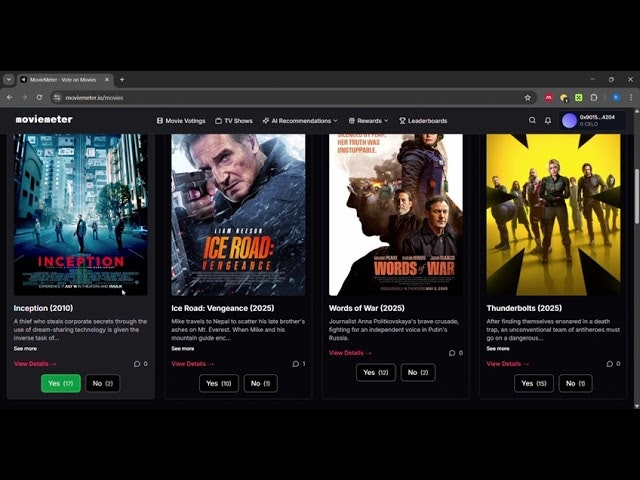Image resolution: width=640 pixels, height=480 pixels.
Task: Vote No on Inception
Action: [102, 383]
